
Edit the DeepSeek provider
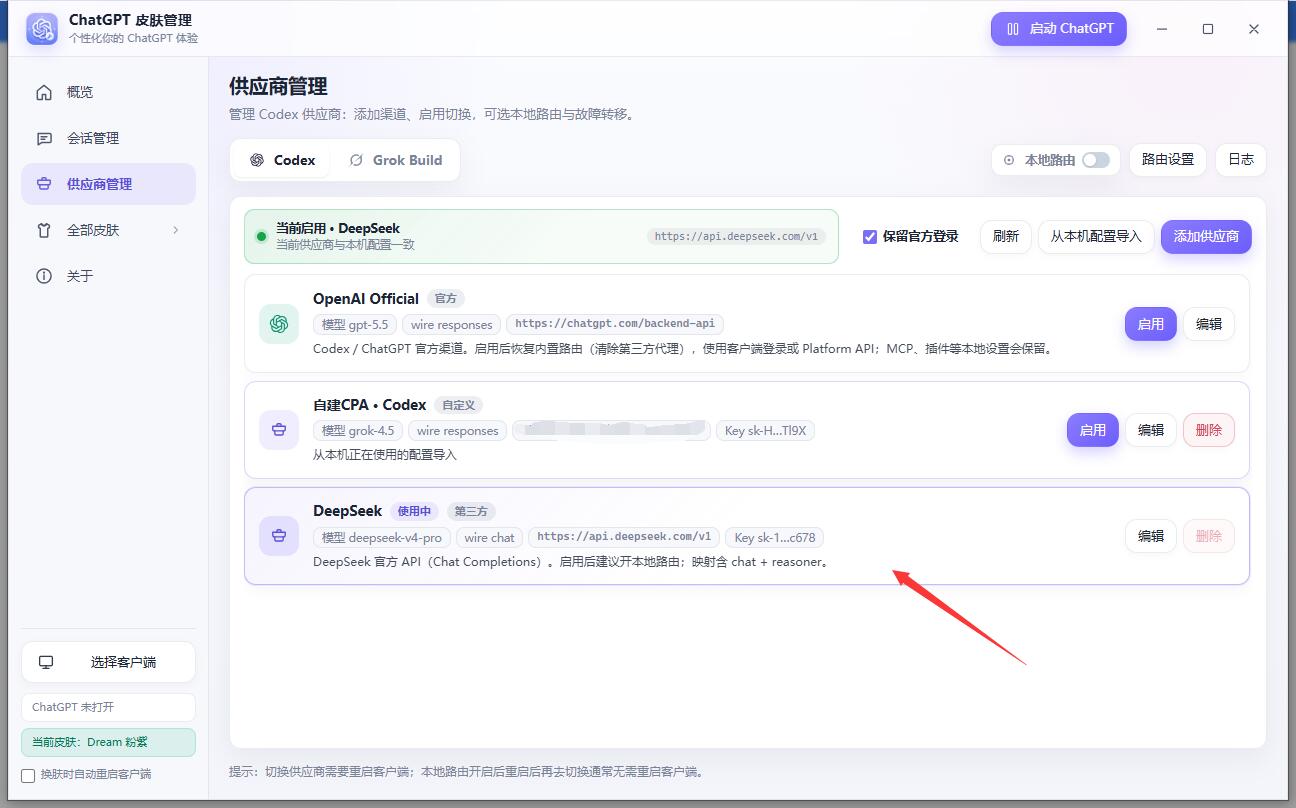click(x=1151, y=536)
